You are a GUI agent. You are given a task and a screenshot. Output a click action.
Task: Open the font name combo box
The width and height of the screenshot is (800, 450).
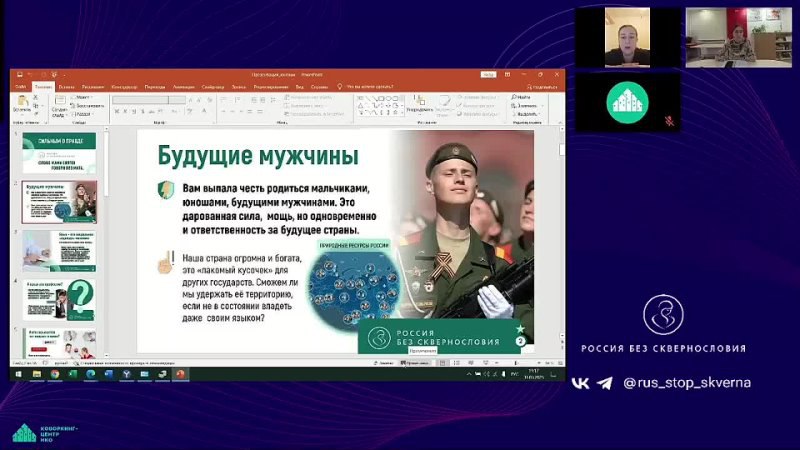coord(141,99)
